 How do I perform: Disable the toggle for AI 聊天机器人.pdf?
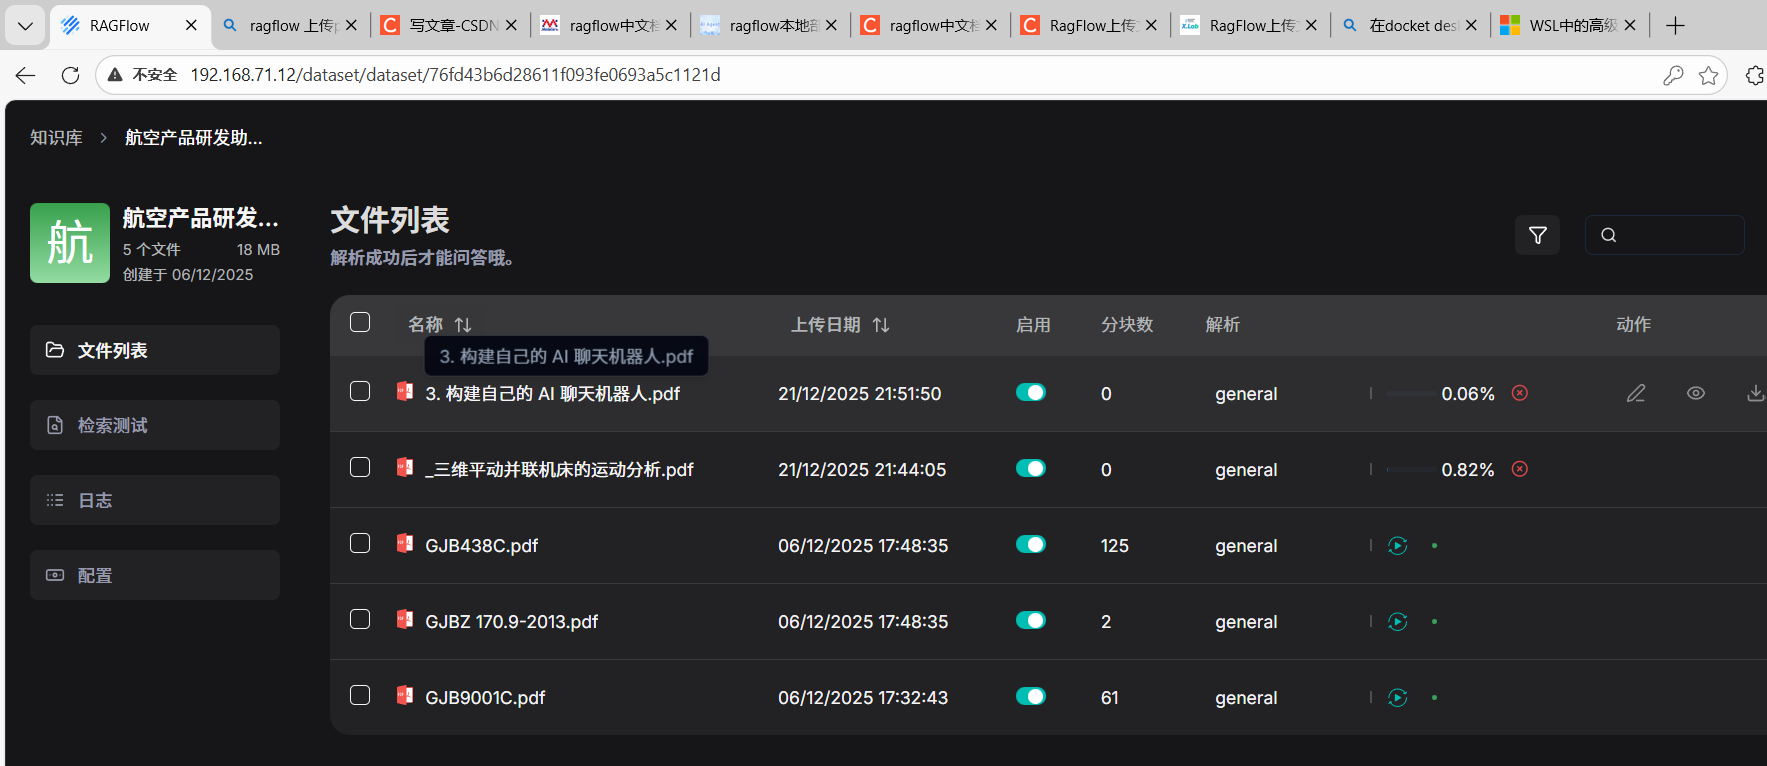(1031, 392)
